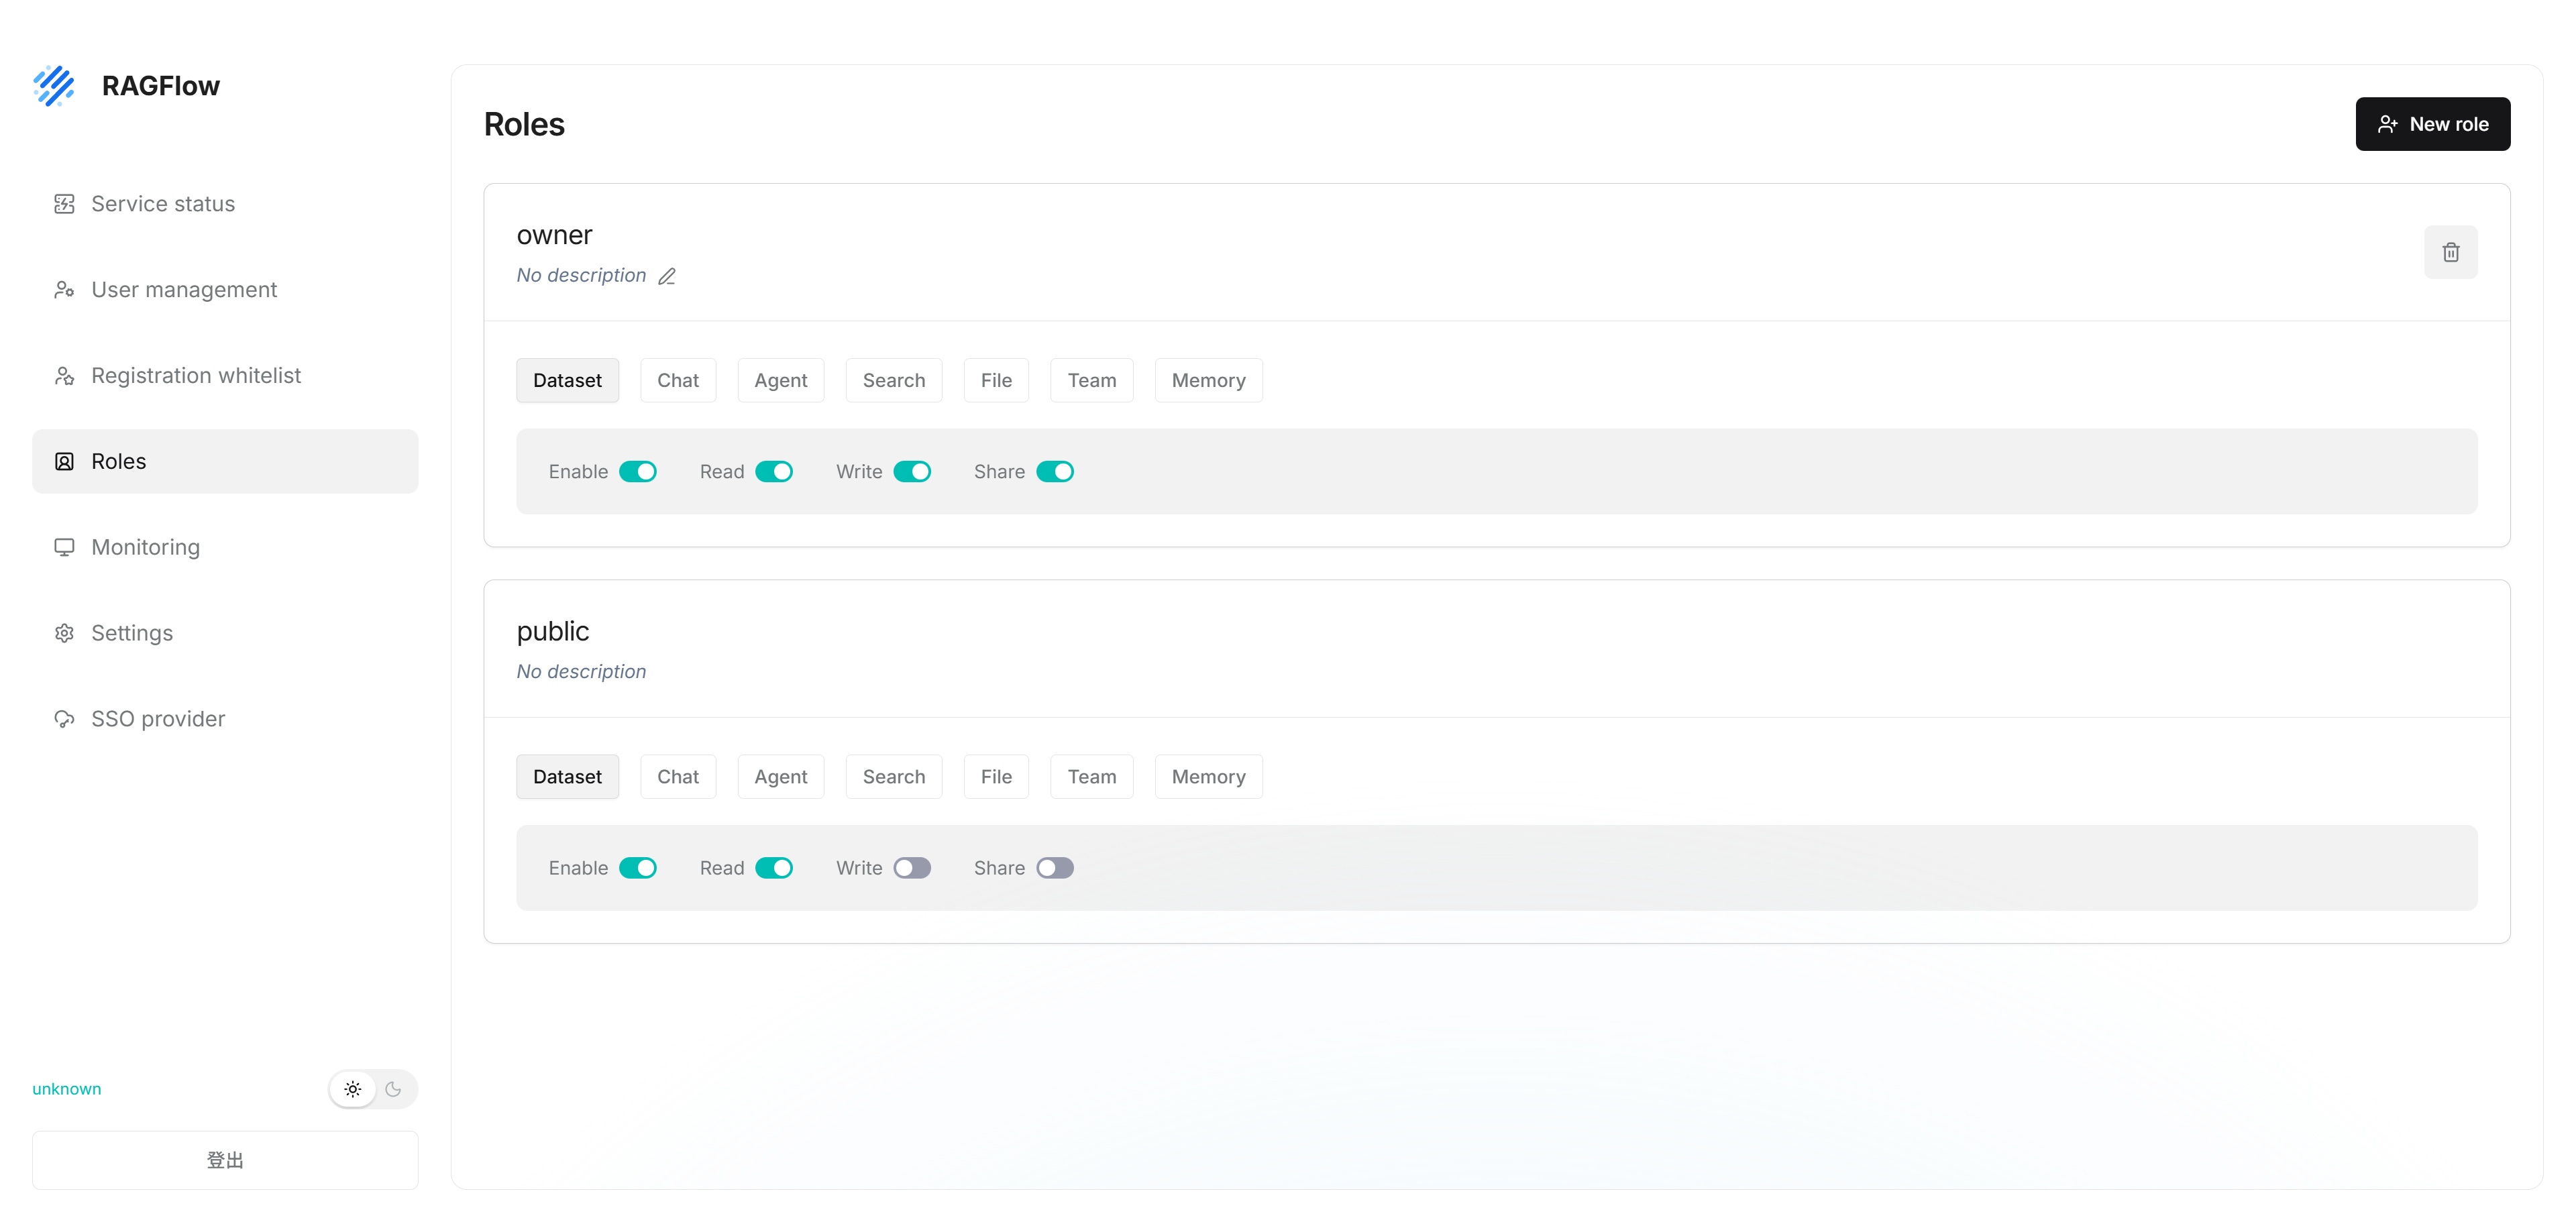This screenshot has width=2576, height=1222.
Task: Select public role Agent tab
Action: 781,777
